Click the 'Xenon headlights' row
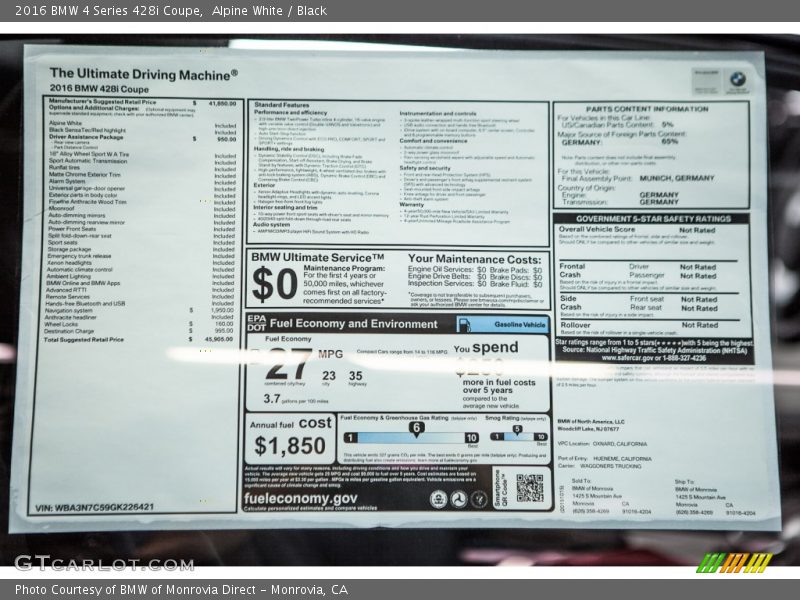This screenshot has height=600, width=800. tap(140, 263)
